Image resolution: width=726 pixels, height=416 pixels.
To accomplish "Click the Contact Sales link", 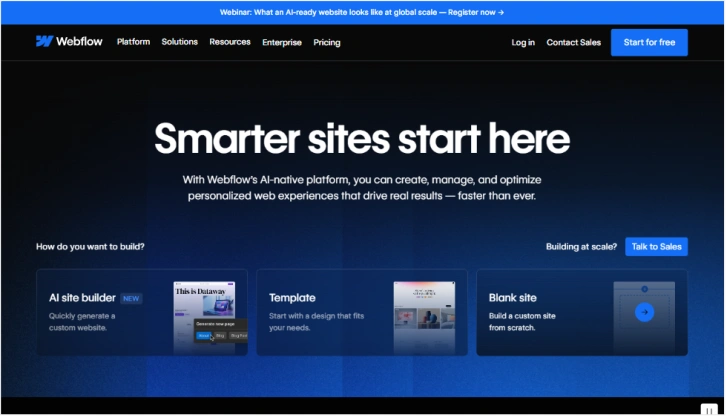I will 573,42.
